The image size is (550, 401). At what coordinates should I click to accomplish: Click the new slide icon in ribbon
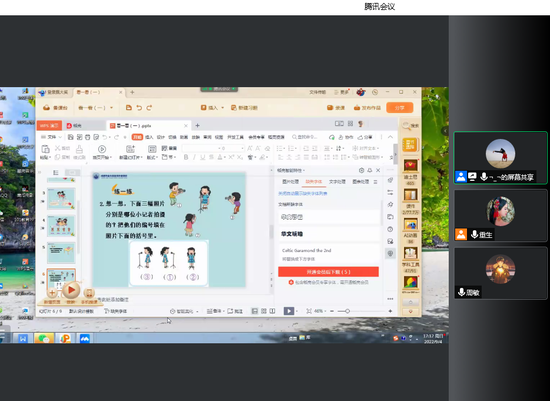click(130, 149)
